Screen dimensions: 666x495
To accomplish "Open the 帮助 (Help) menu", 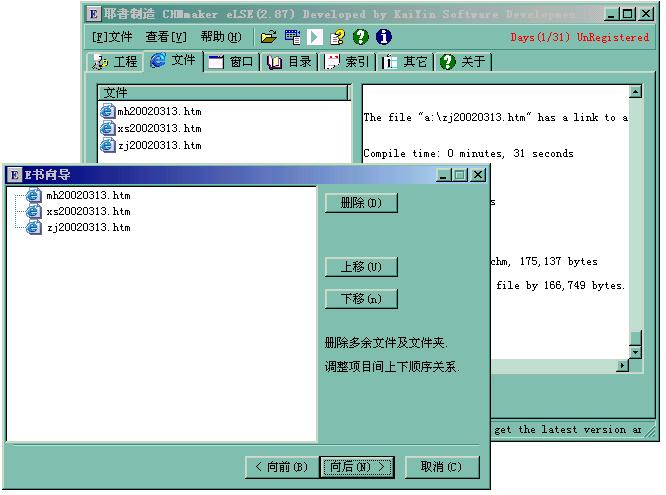I will [x=220, y=37].
